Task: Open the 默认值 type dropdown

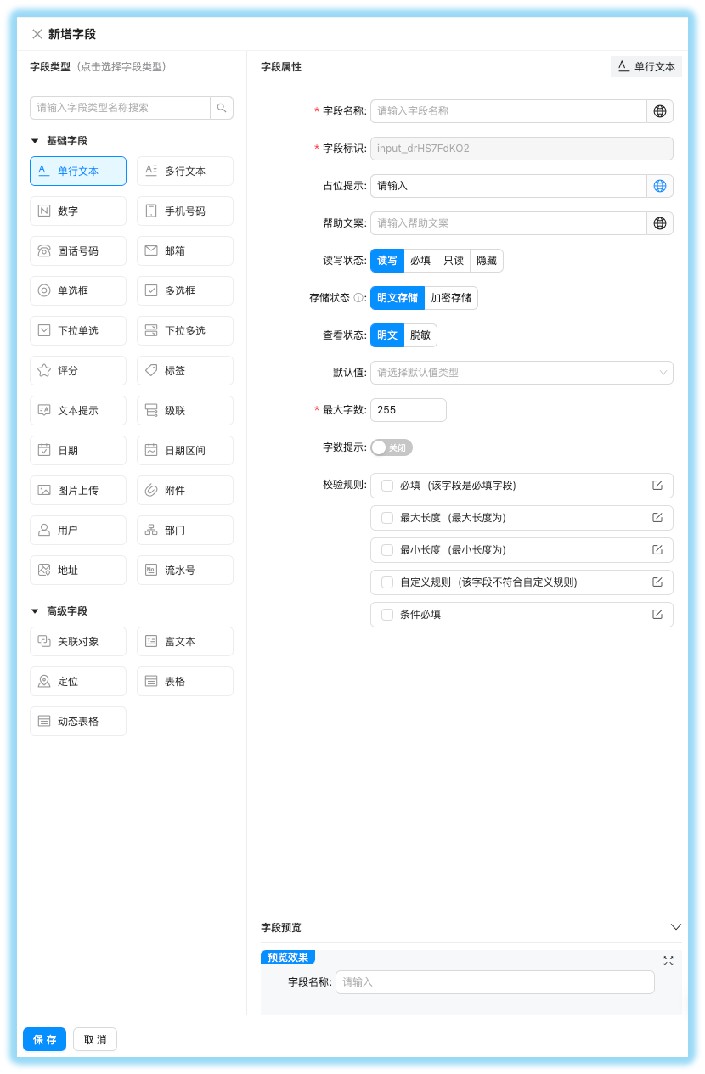Action: tap(521, 373)
